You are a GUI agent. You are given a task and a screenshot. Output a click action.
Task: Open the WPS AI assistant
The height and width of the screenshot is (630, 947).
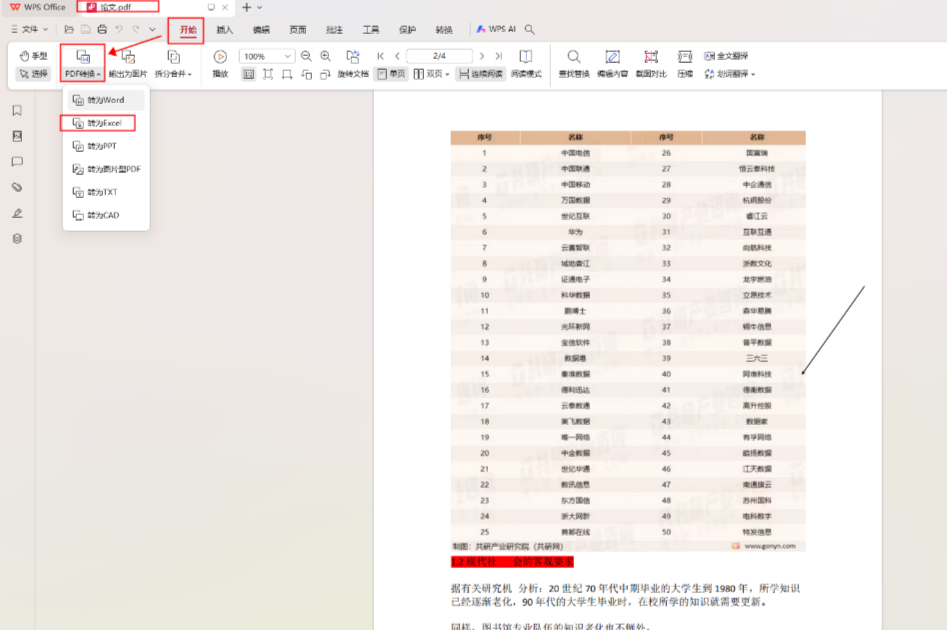496,29
